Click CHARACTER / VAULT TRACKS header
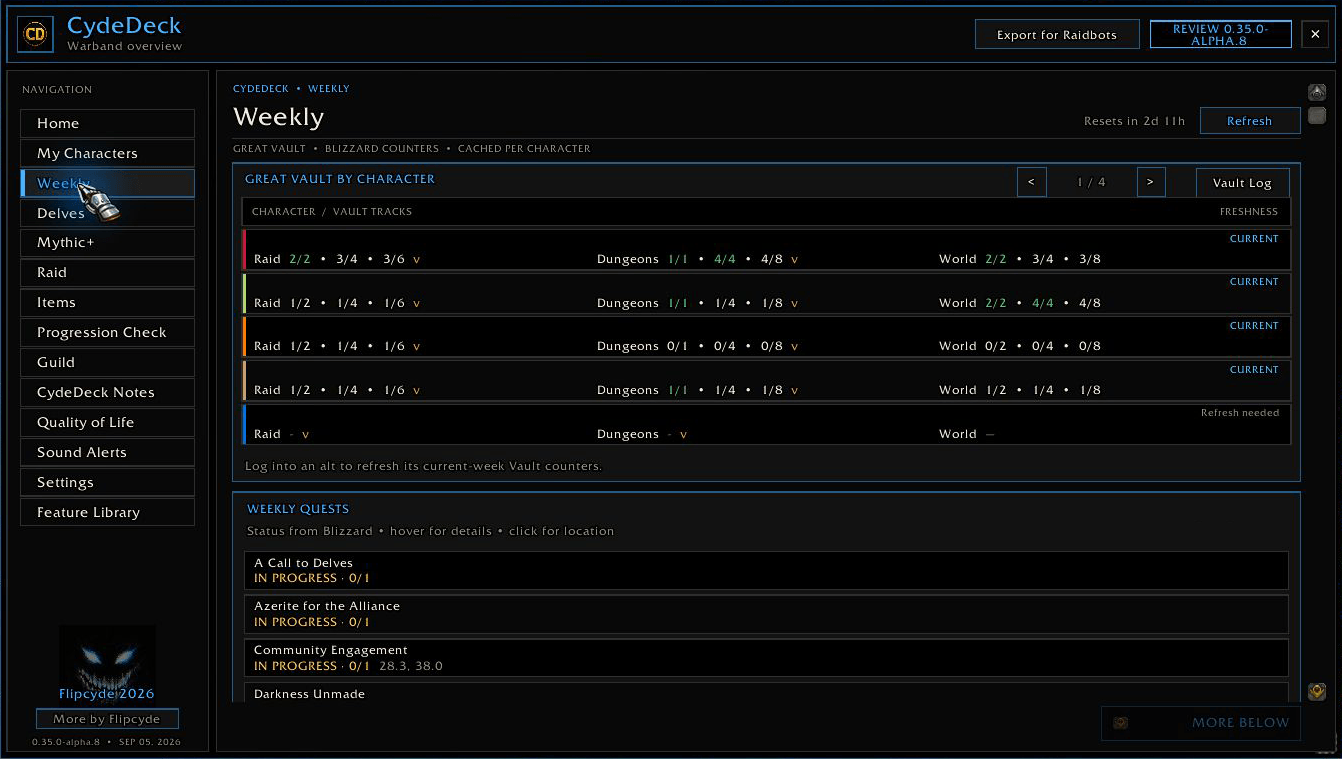1342x759 pixels. [x=332, y=212]
